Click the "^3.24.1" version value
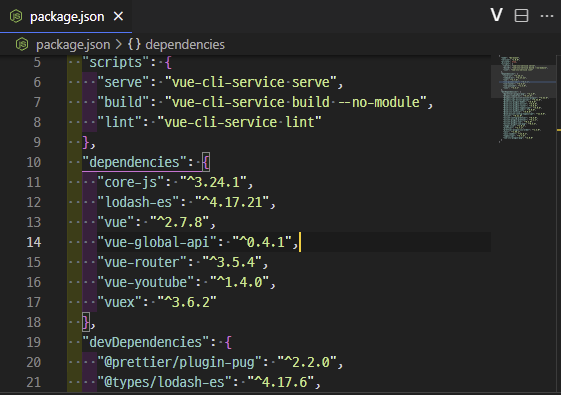Screen dimensions: 561x395 [213, 182]
